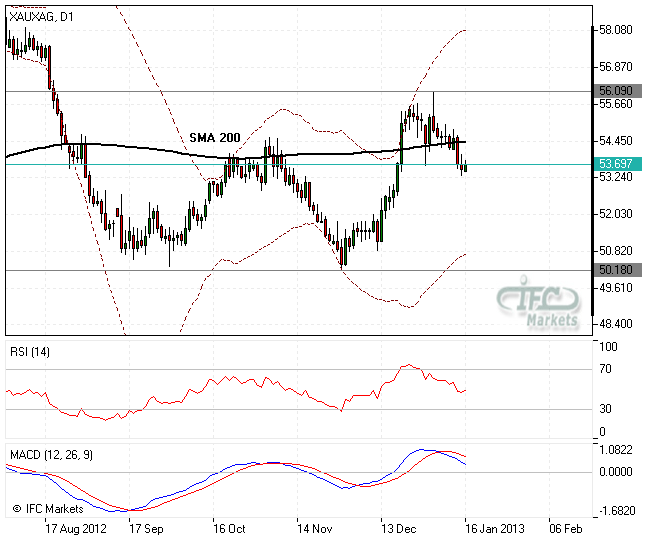Select the 17 Sep date marker
647x538 pixels.
[146, 527]
